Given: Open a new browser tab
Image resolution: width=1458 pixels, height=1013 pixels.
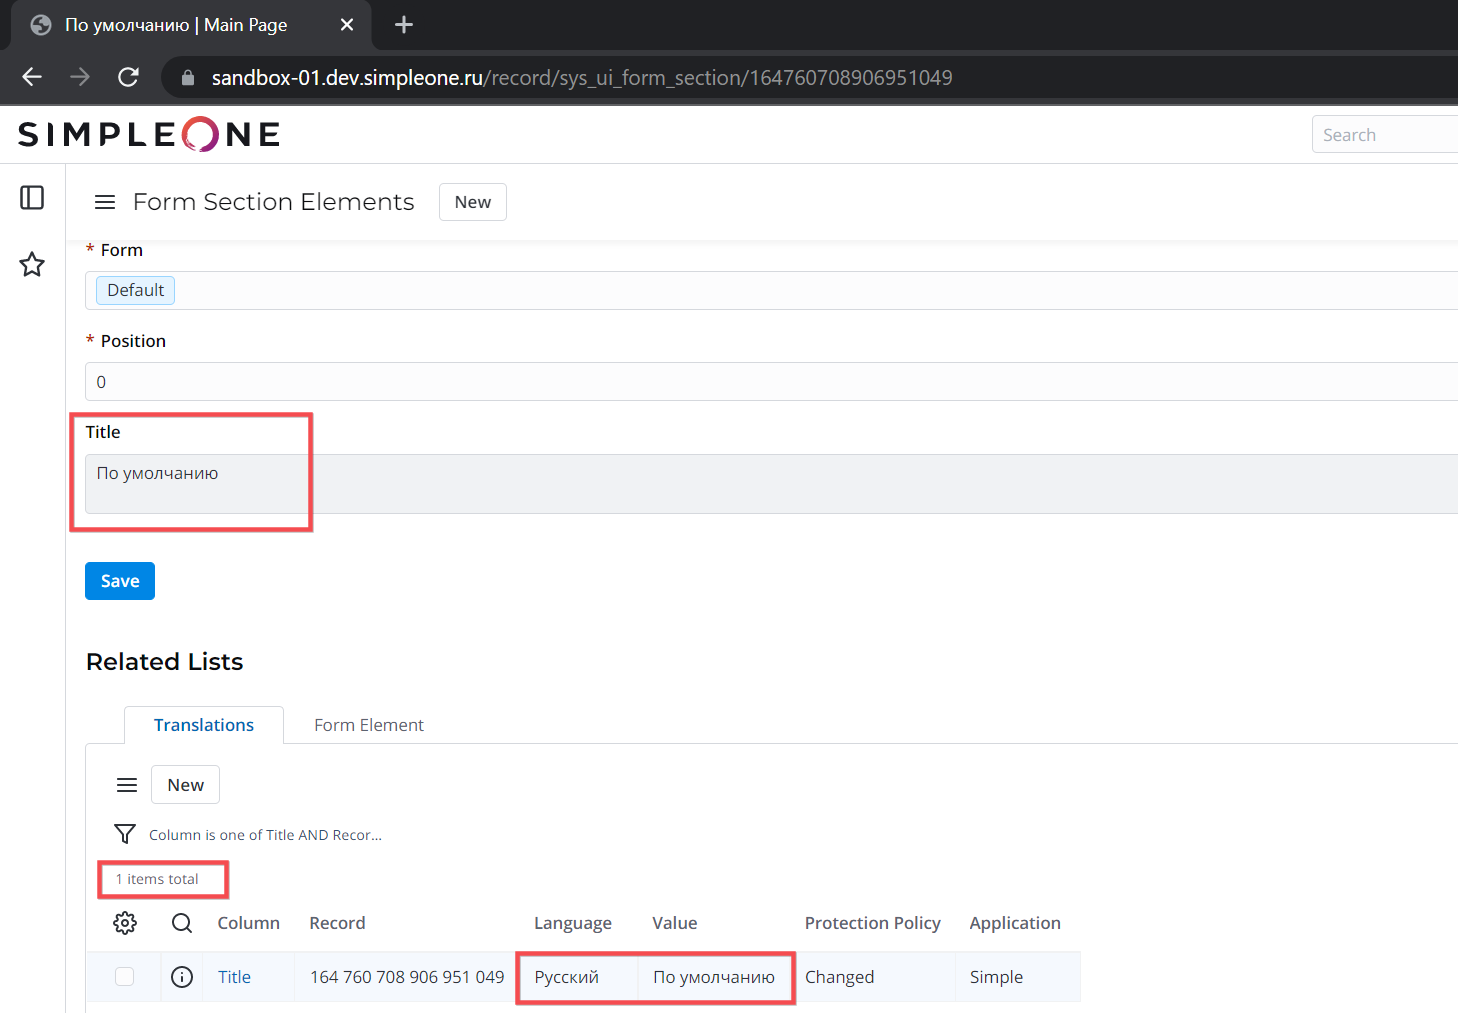Looking at the screenshot, I should 404,25.
